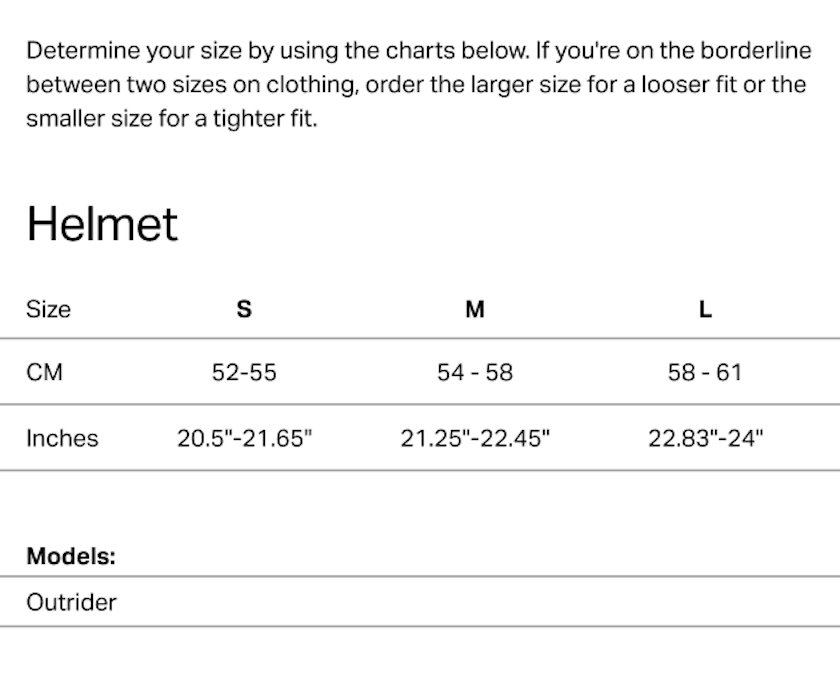Click the 22.83"-24" inches value
The image size is (840, 691).
tap(705, 438)
